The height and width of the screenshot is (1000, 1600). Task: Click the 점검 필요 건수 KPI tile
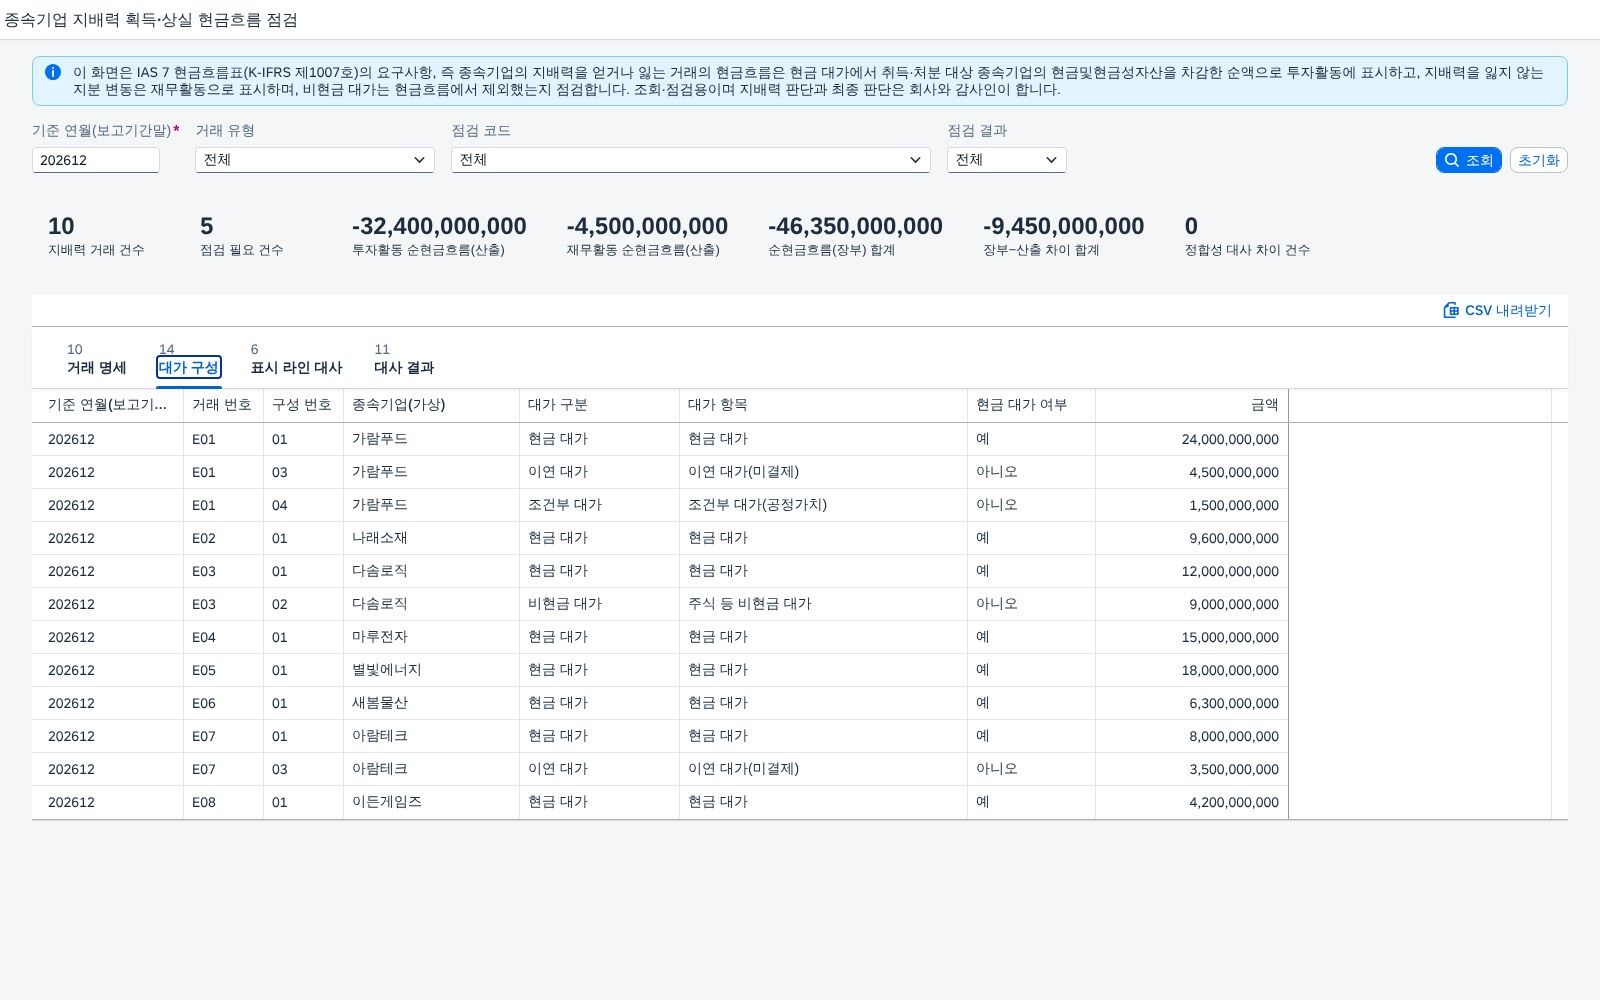pyautogui.click(x=242, y=236)
